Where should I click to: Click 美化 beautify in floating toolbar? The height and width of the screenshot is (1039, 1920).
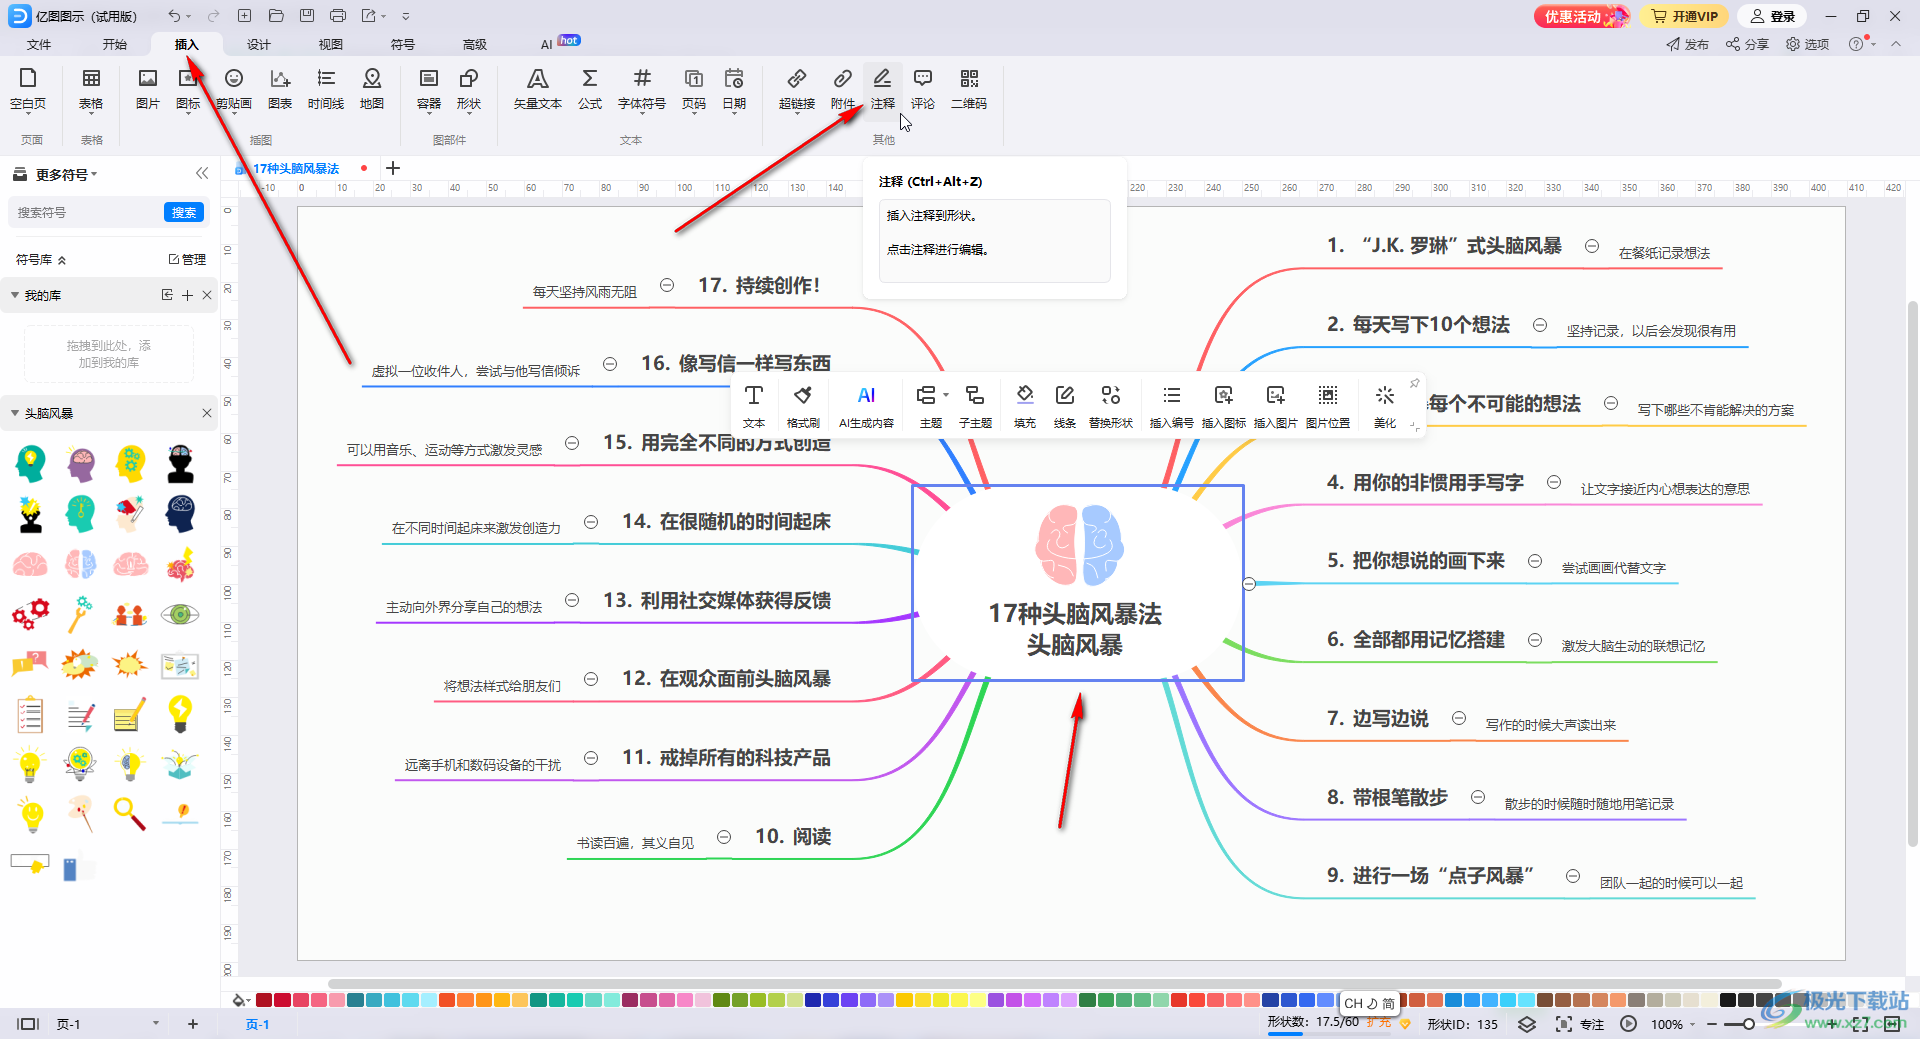[1385, 406]
